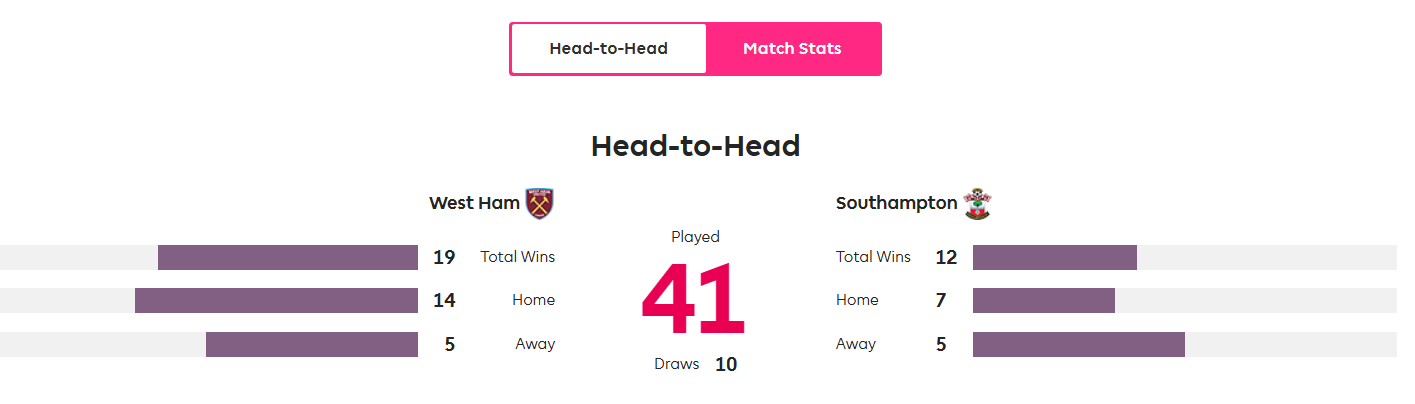
Task: Click Southampton's Home wins bar
Action: coord(1044,300)
